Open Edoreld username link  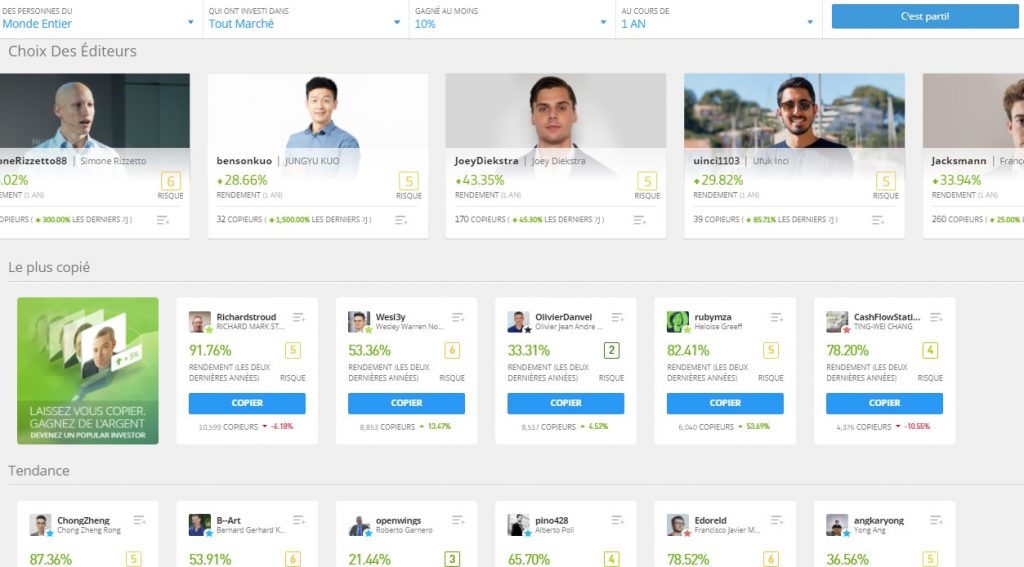710,521
